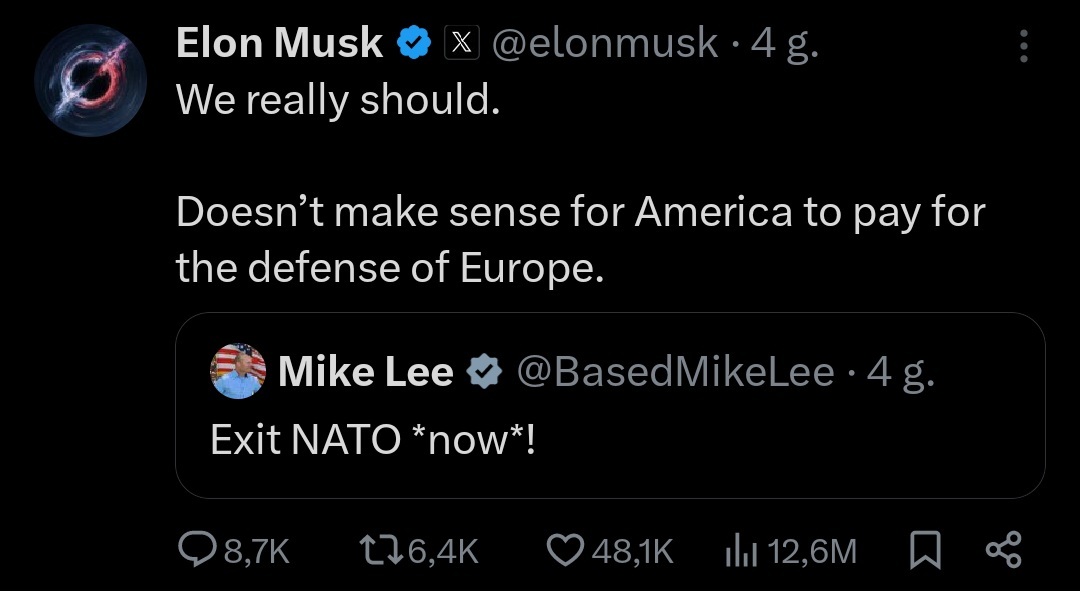Like the post with the heart icon

[566, 549]
